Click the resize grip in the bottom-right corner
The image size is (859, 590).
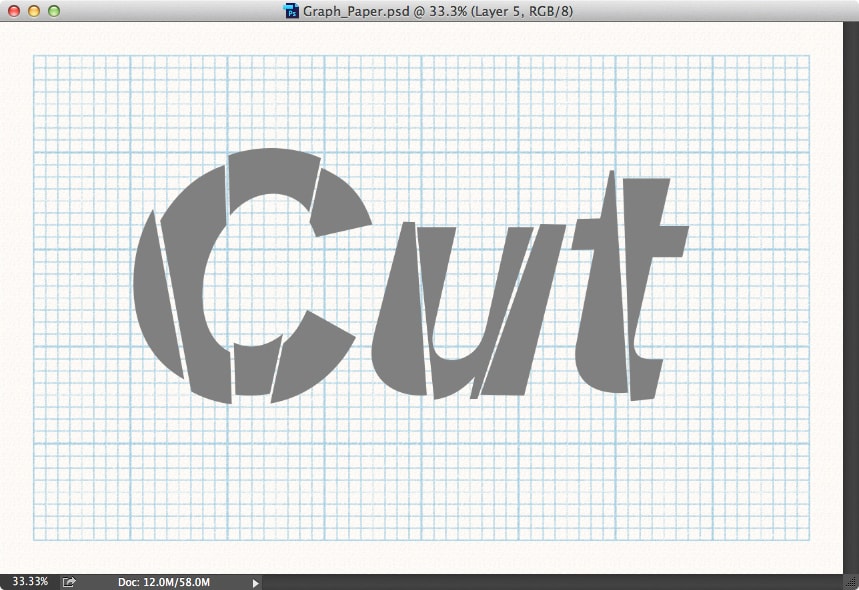pos(852,583)
